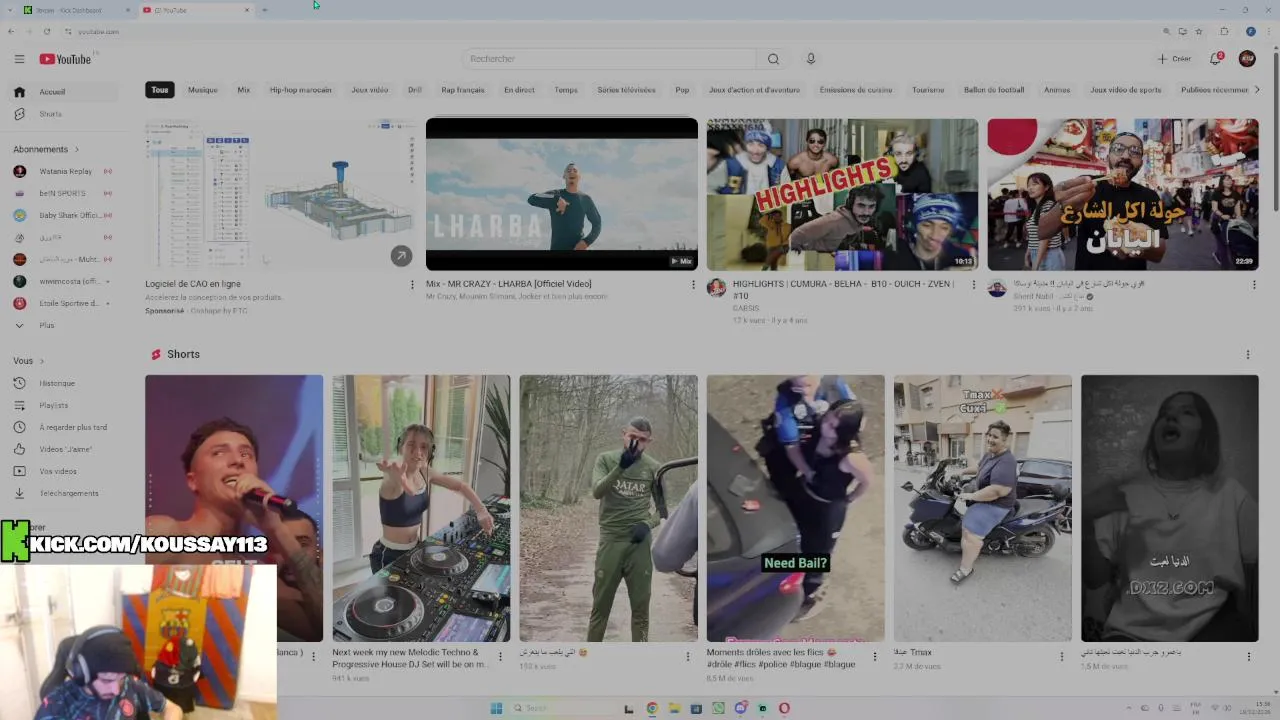The width and height of the screenshot is (1280, 720).
Task: Click the Rechercher search field
Action: (x=609, y=59)
